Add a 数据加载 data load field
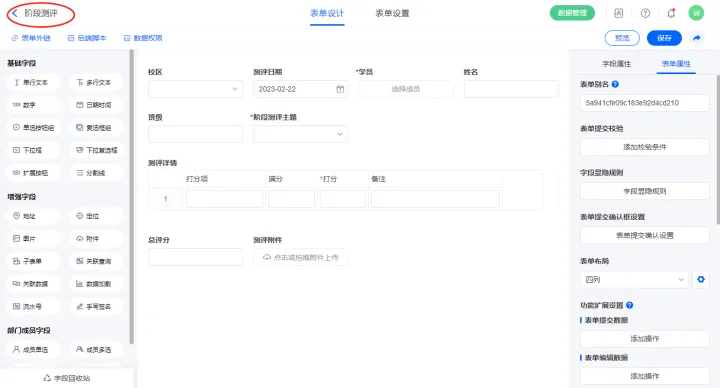 (96, 284)
